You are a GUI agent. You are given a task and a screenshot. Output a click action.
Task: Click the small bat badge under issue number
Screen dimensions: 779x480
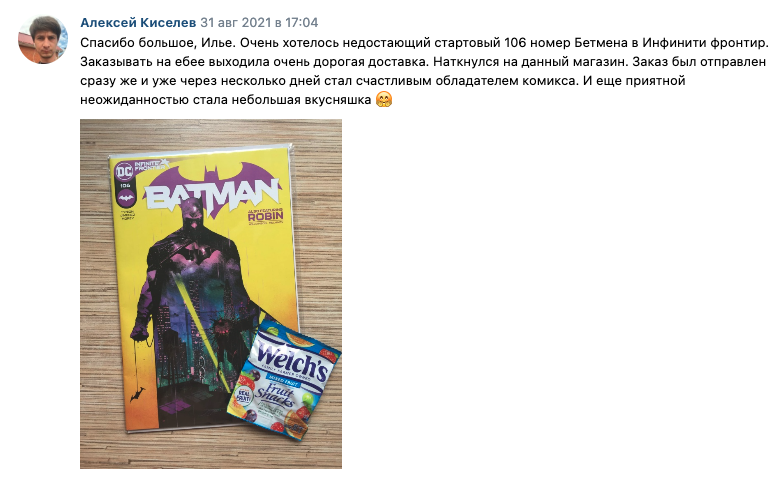pyautogui.click(x=126, y=199)
